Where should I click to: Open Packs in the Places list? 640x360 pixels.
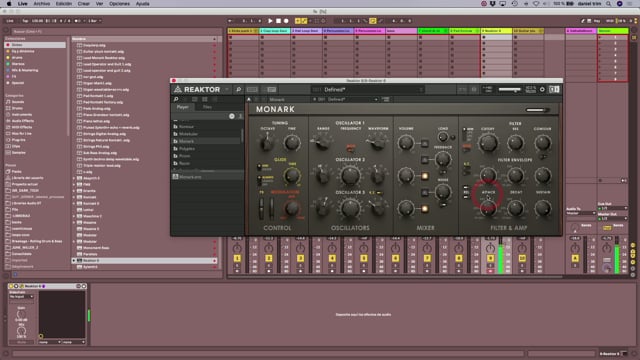16,172
